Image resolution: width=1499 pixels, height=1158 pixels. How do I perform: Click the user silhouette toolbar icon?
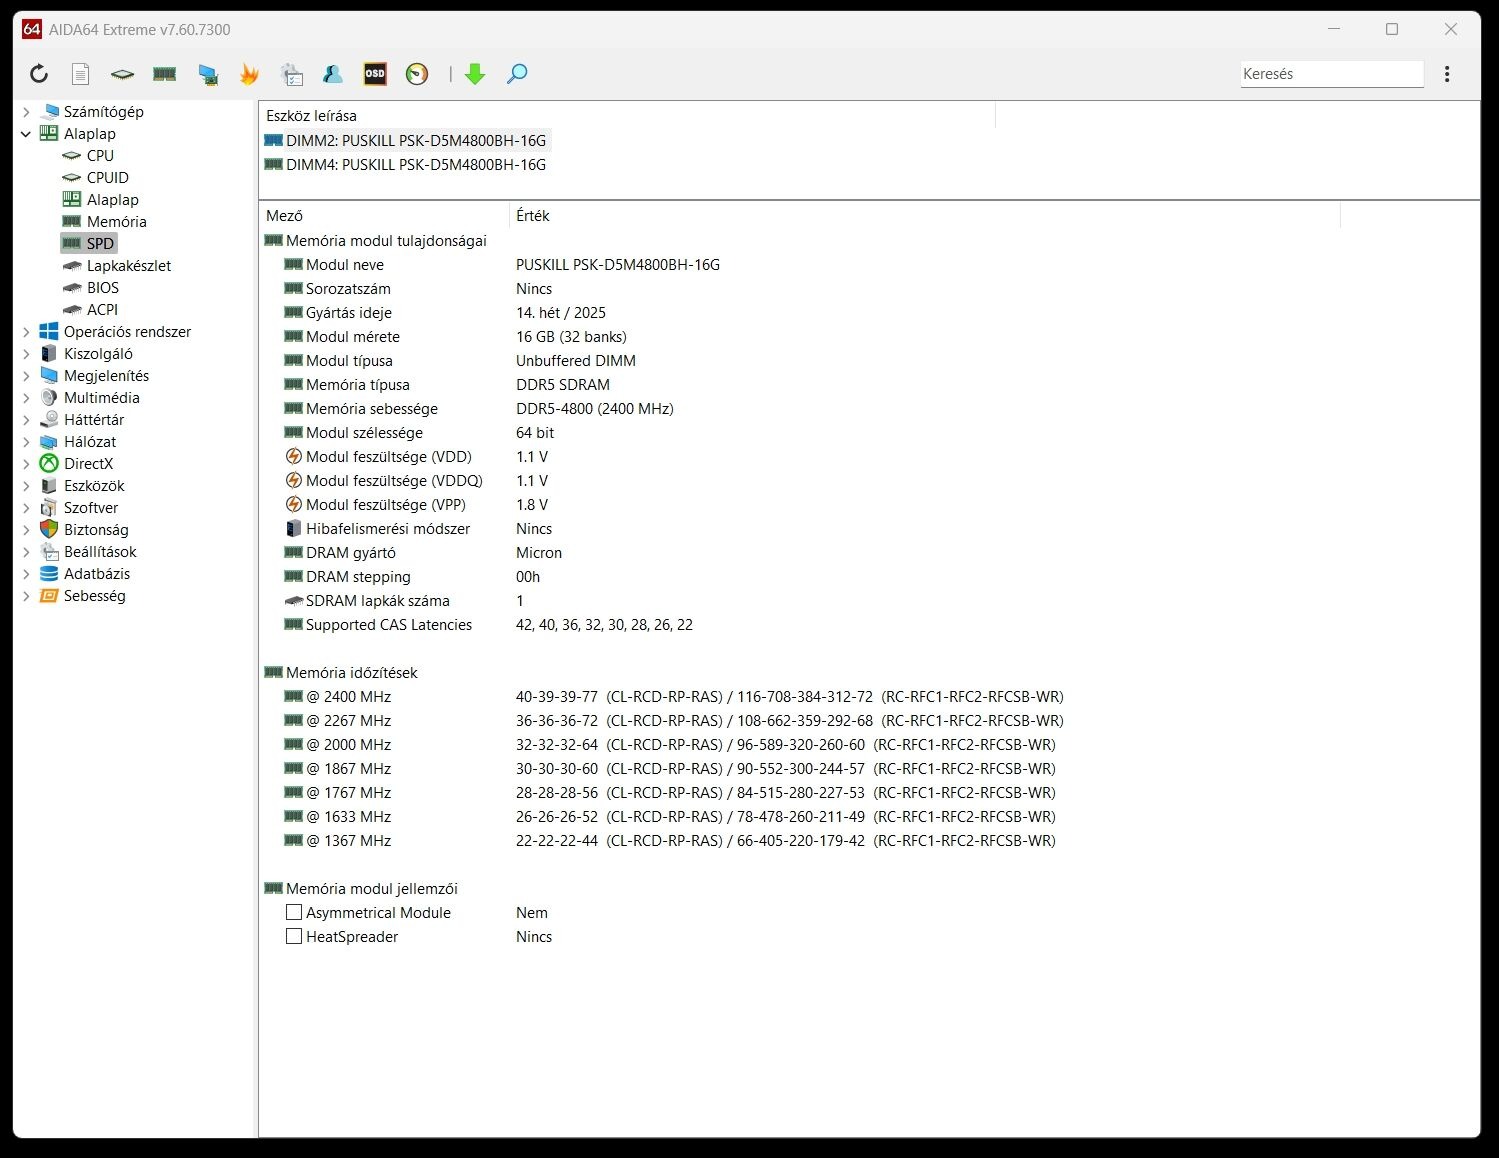coord(333,73)
